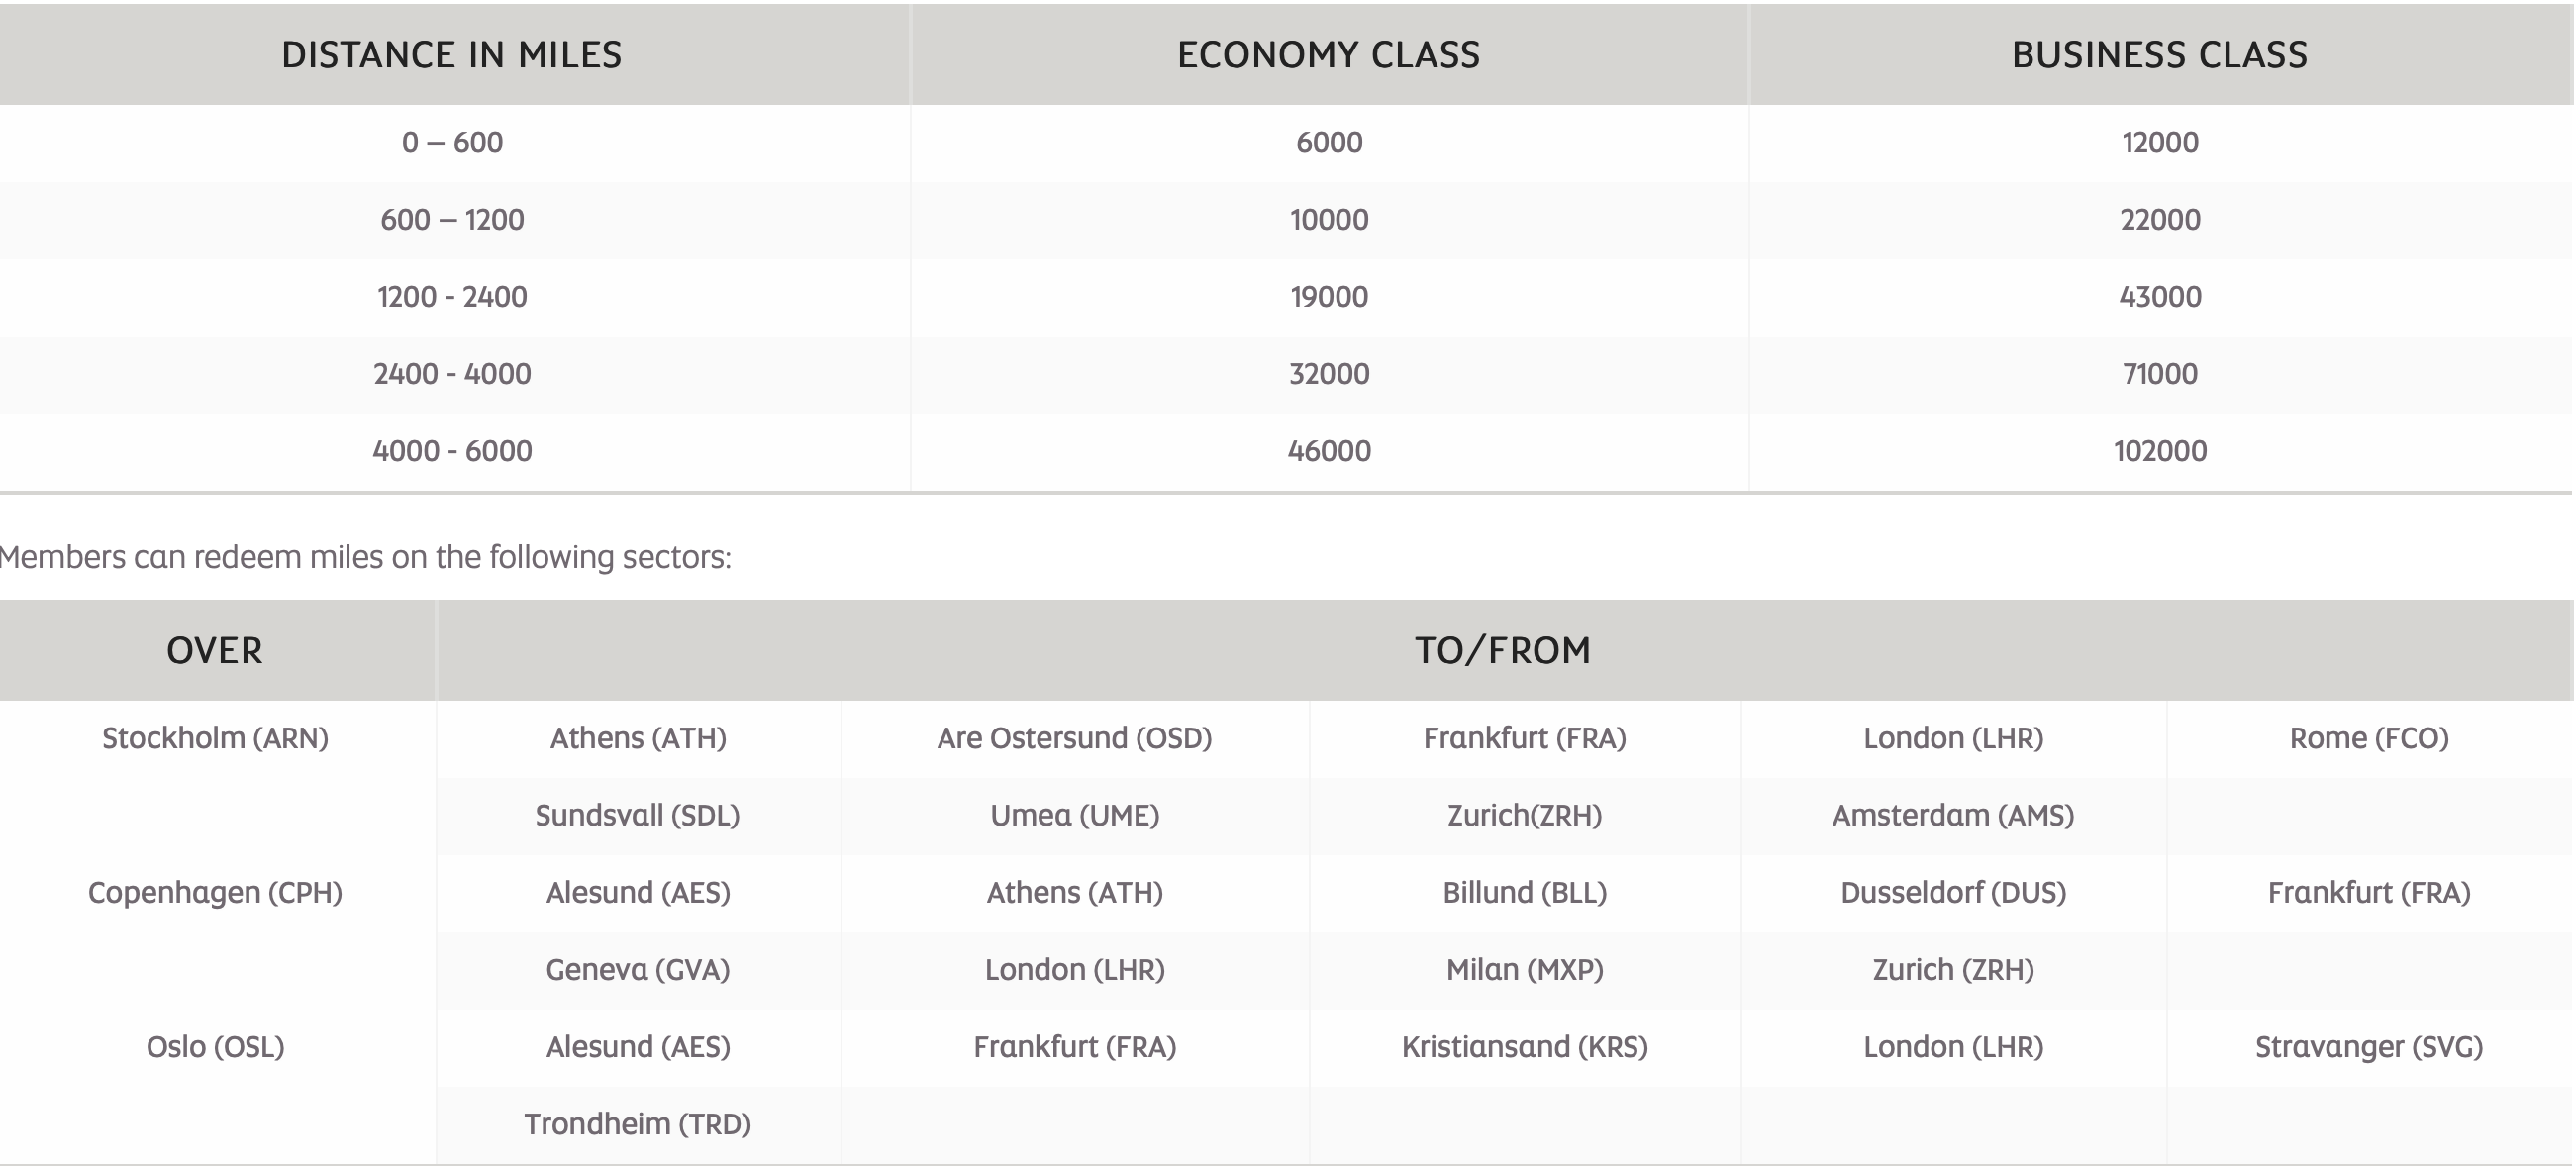
Task: Select the 0 – 600 distance cell
Action: coord(452,143)
